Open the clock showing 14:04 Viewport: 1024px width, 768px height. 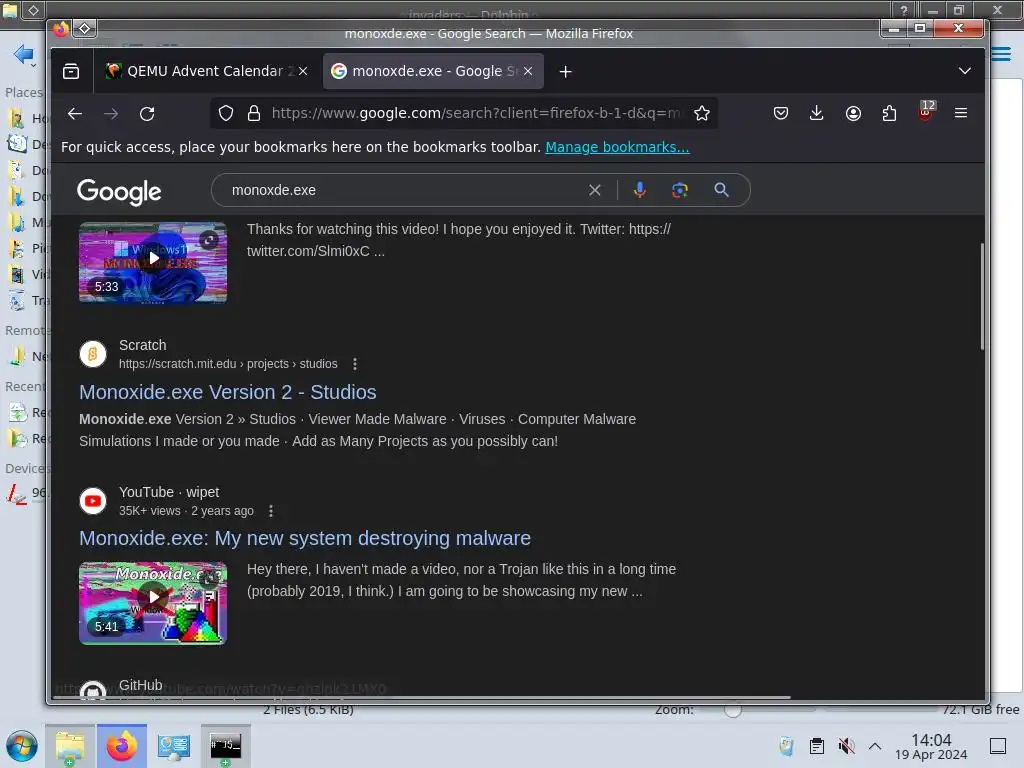[x=931, y=746]
